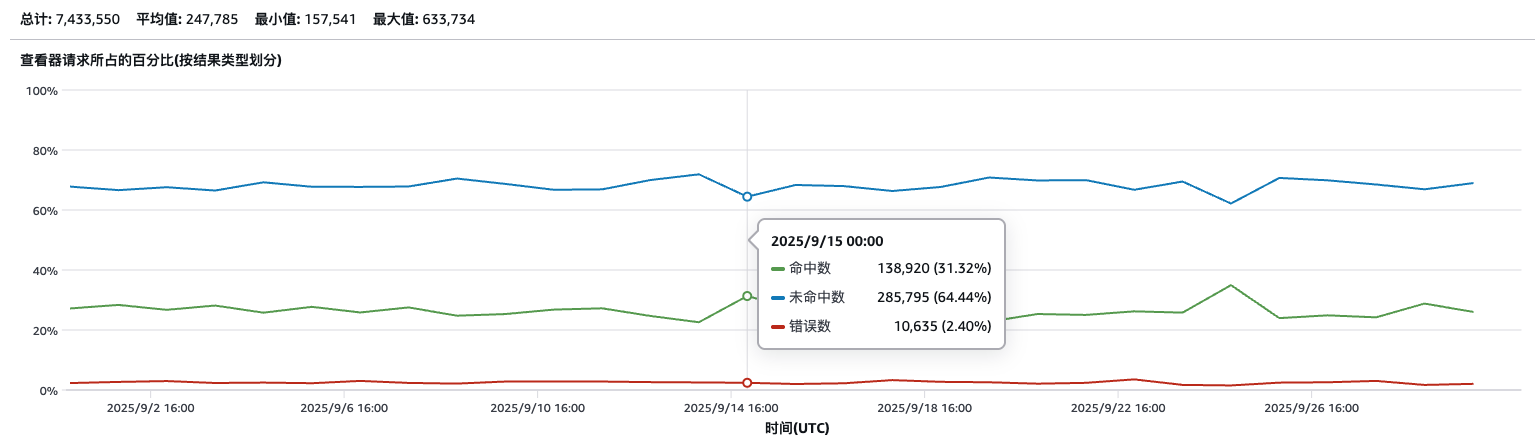Click the blue 未命中数 legend swatch in tooltip

(778, 298)
